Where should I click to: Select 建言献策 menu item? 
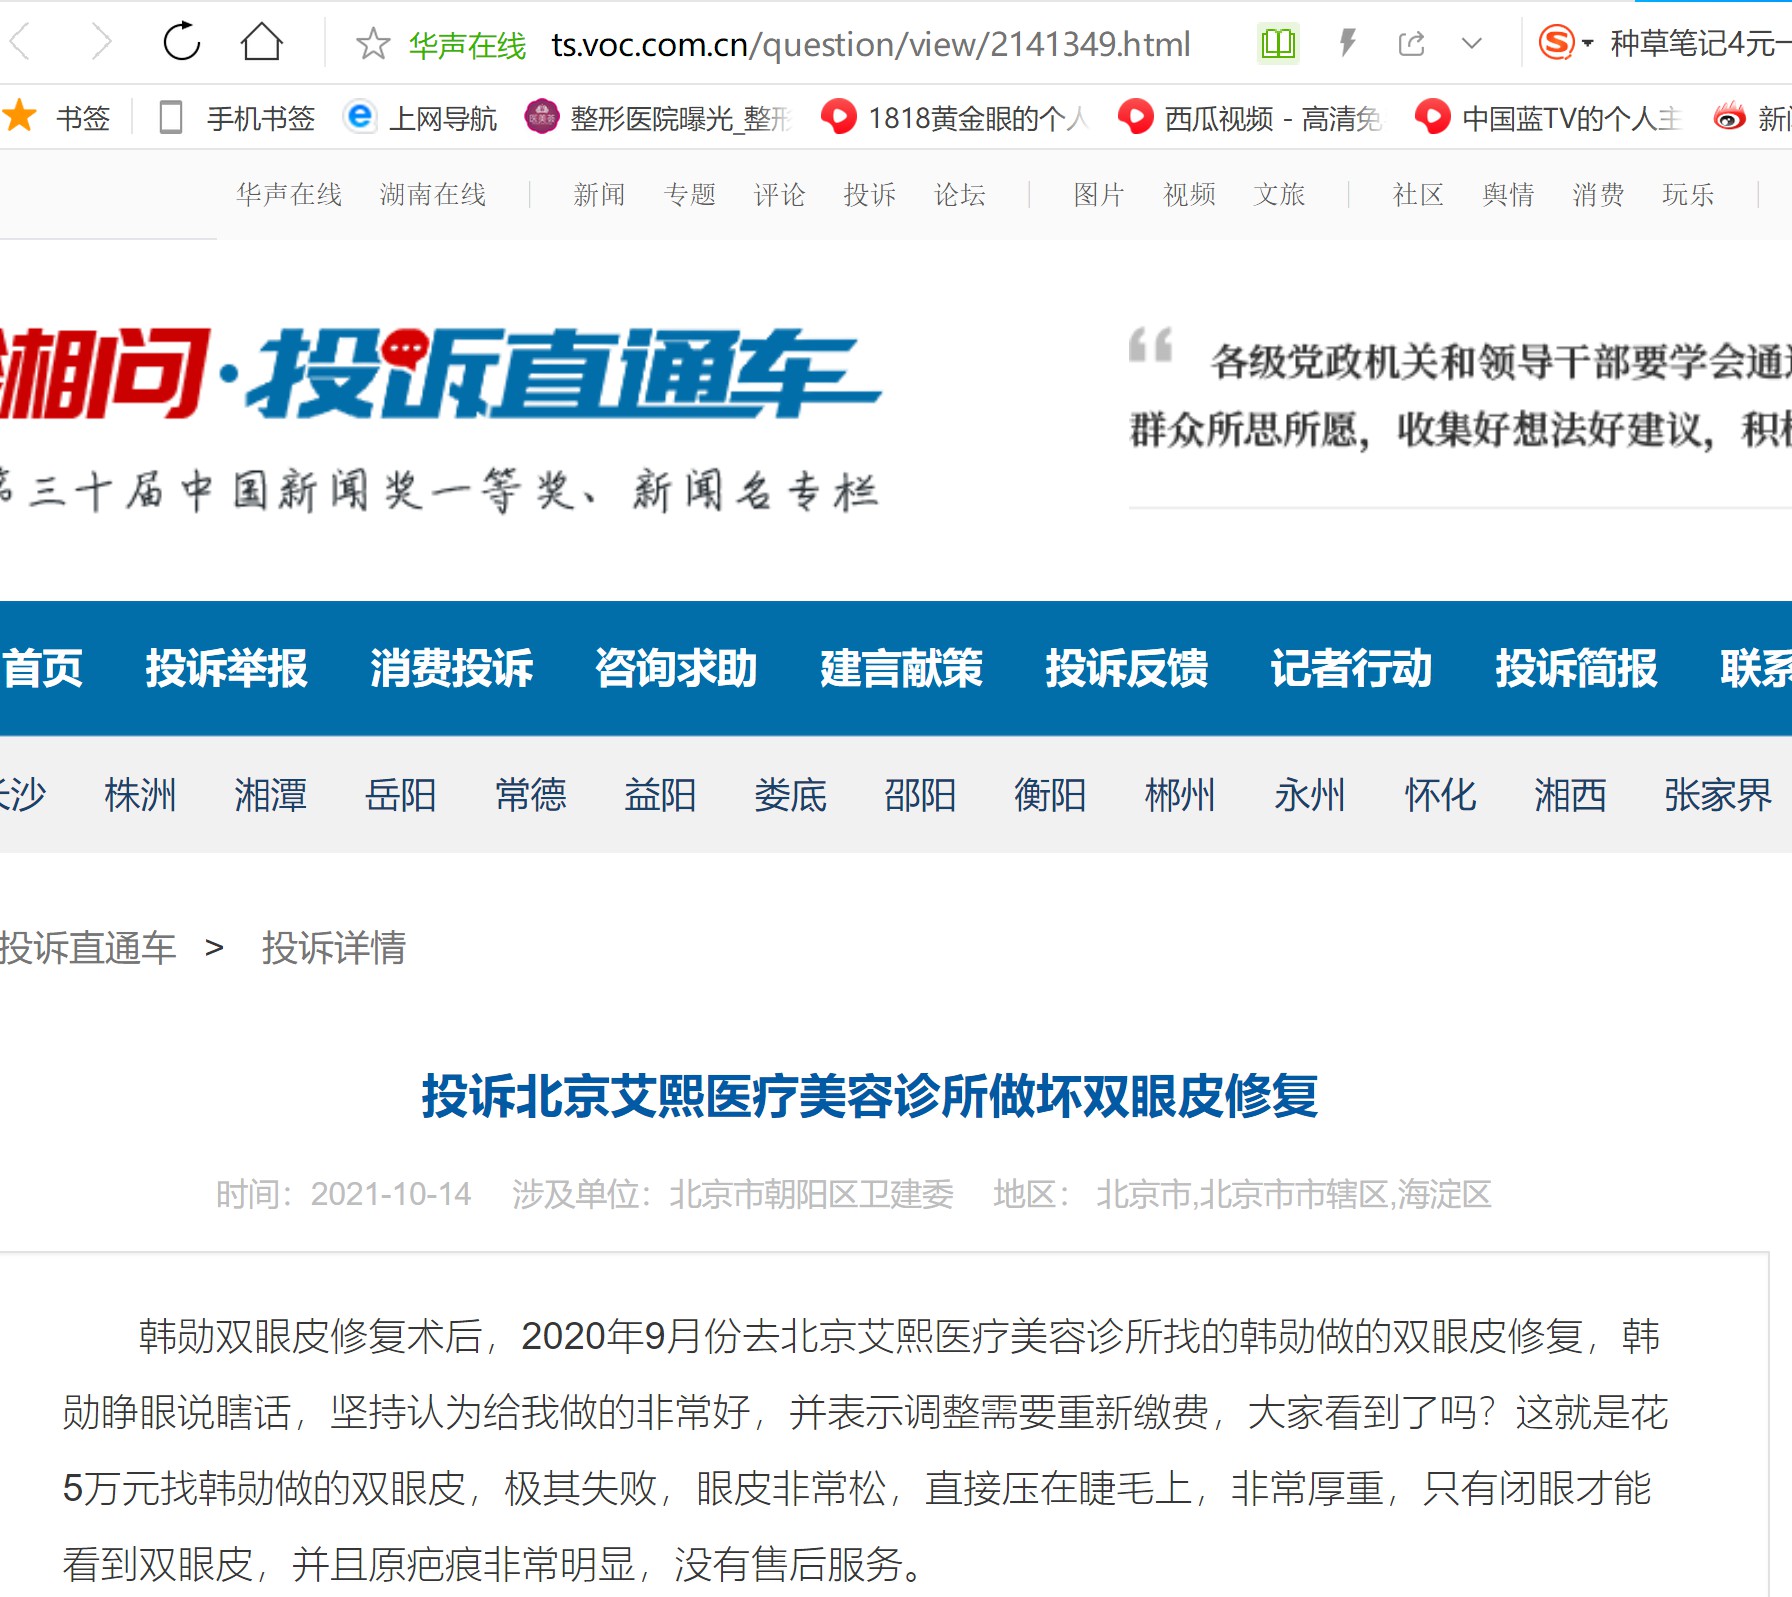click(x=901, y=668)
